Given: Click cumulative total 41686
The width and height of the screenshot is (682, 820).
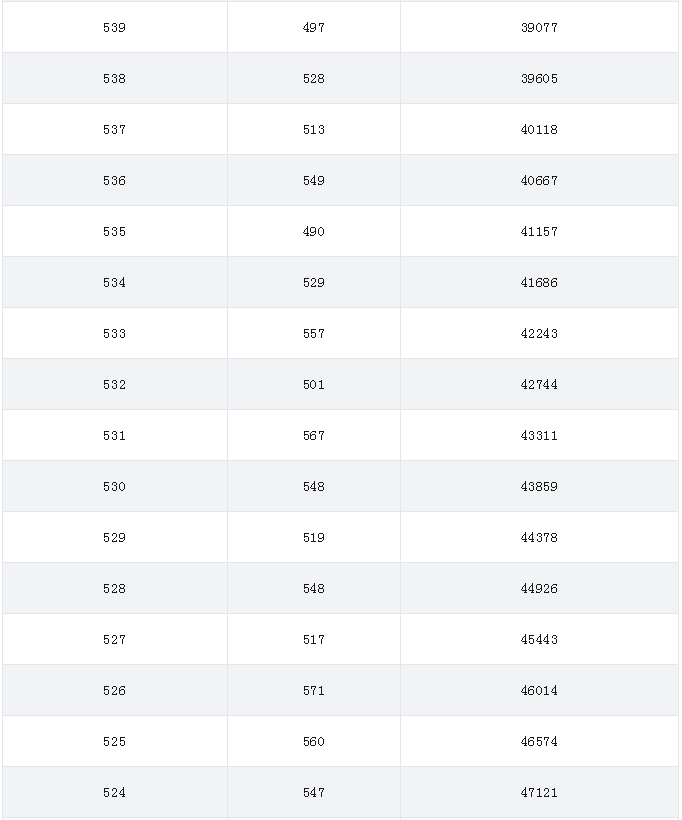Looking at the screenshot, I should click(539, 282).
